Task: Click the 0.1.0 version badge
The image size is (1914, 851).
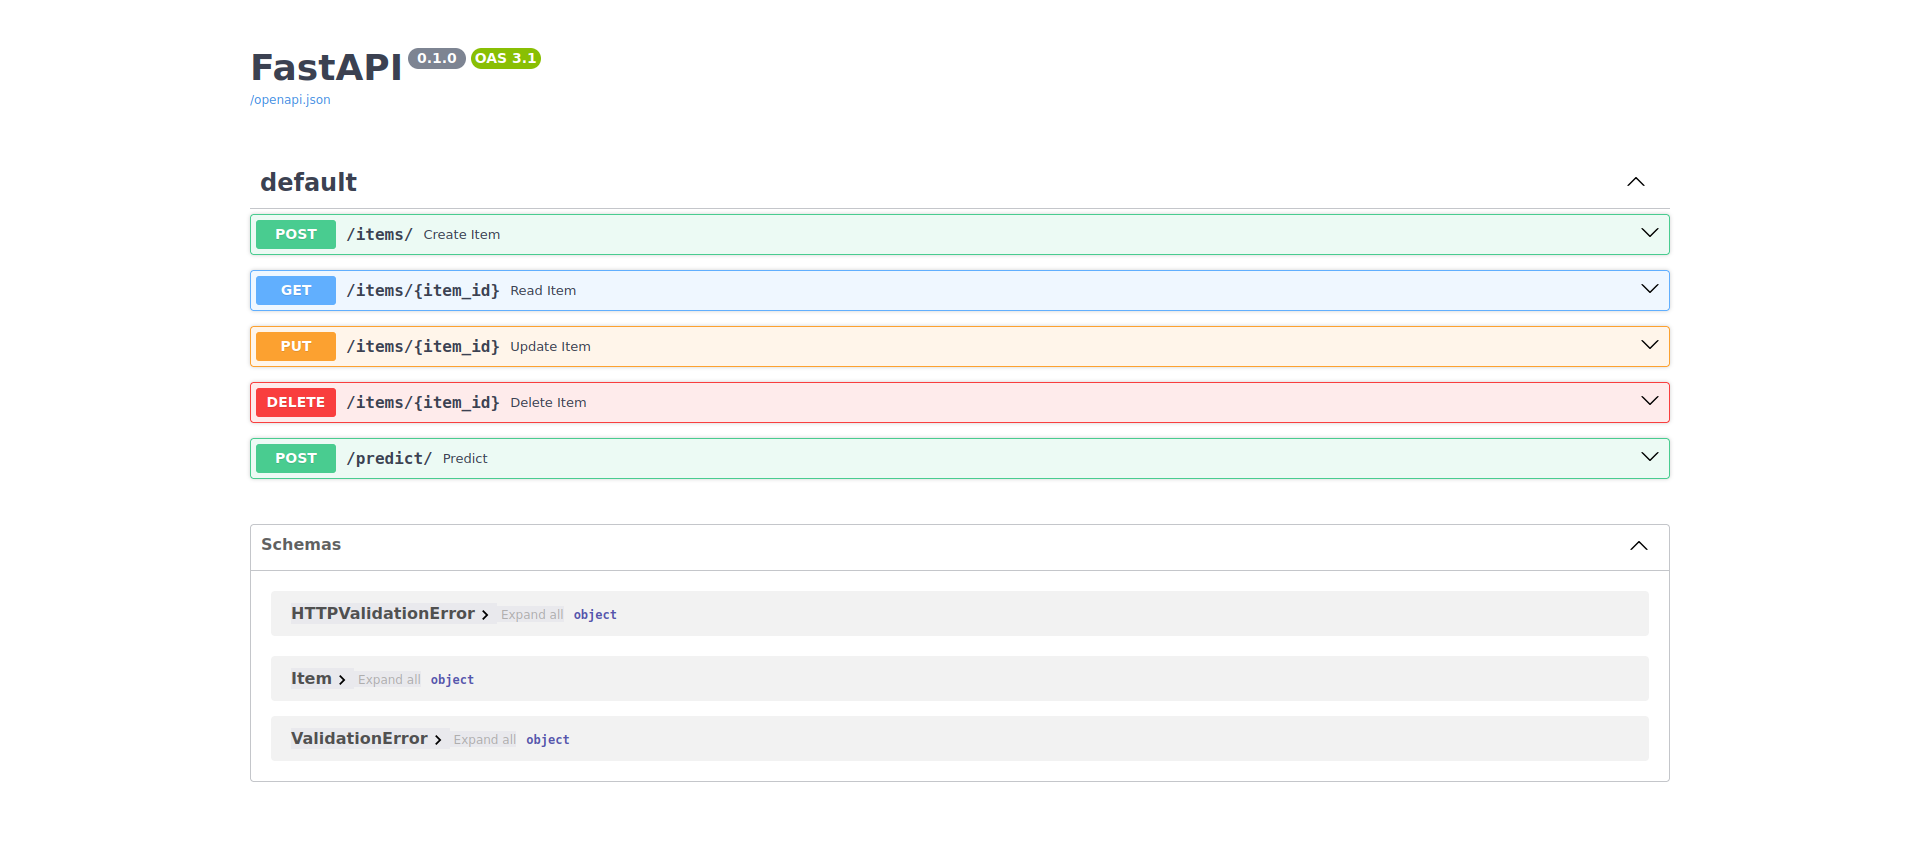Action: [x=437, y=58]
